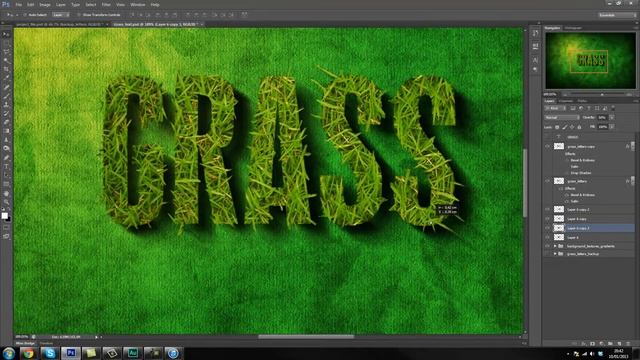Screen dimensions: 640x360
Task: Select the History Brush tool
Action: (6, 113)
